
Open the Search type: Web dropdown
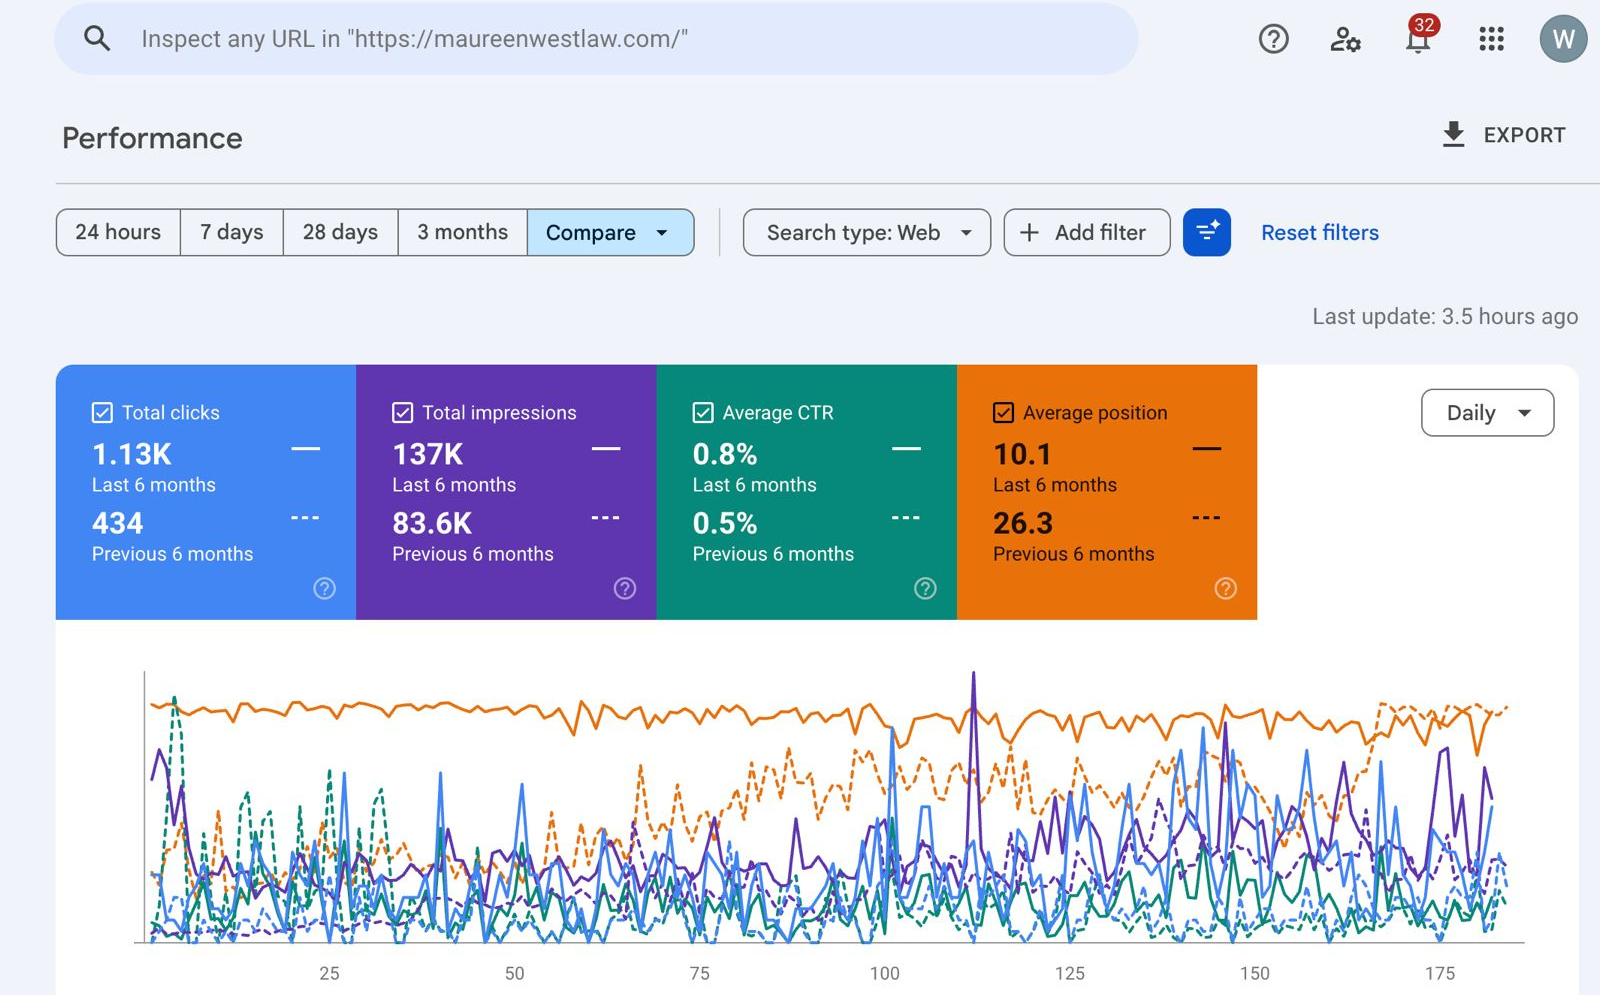pyautogui.click(x=866, y=232)
